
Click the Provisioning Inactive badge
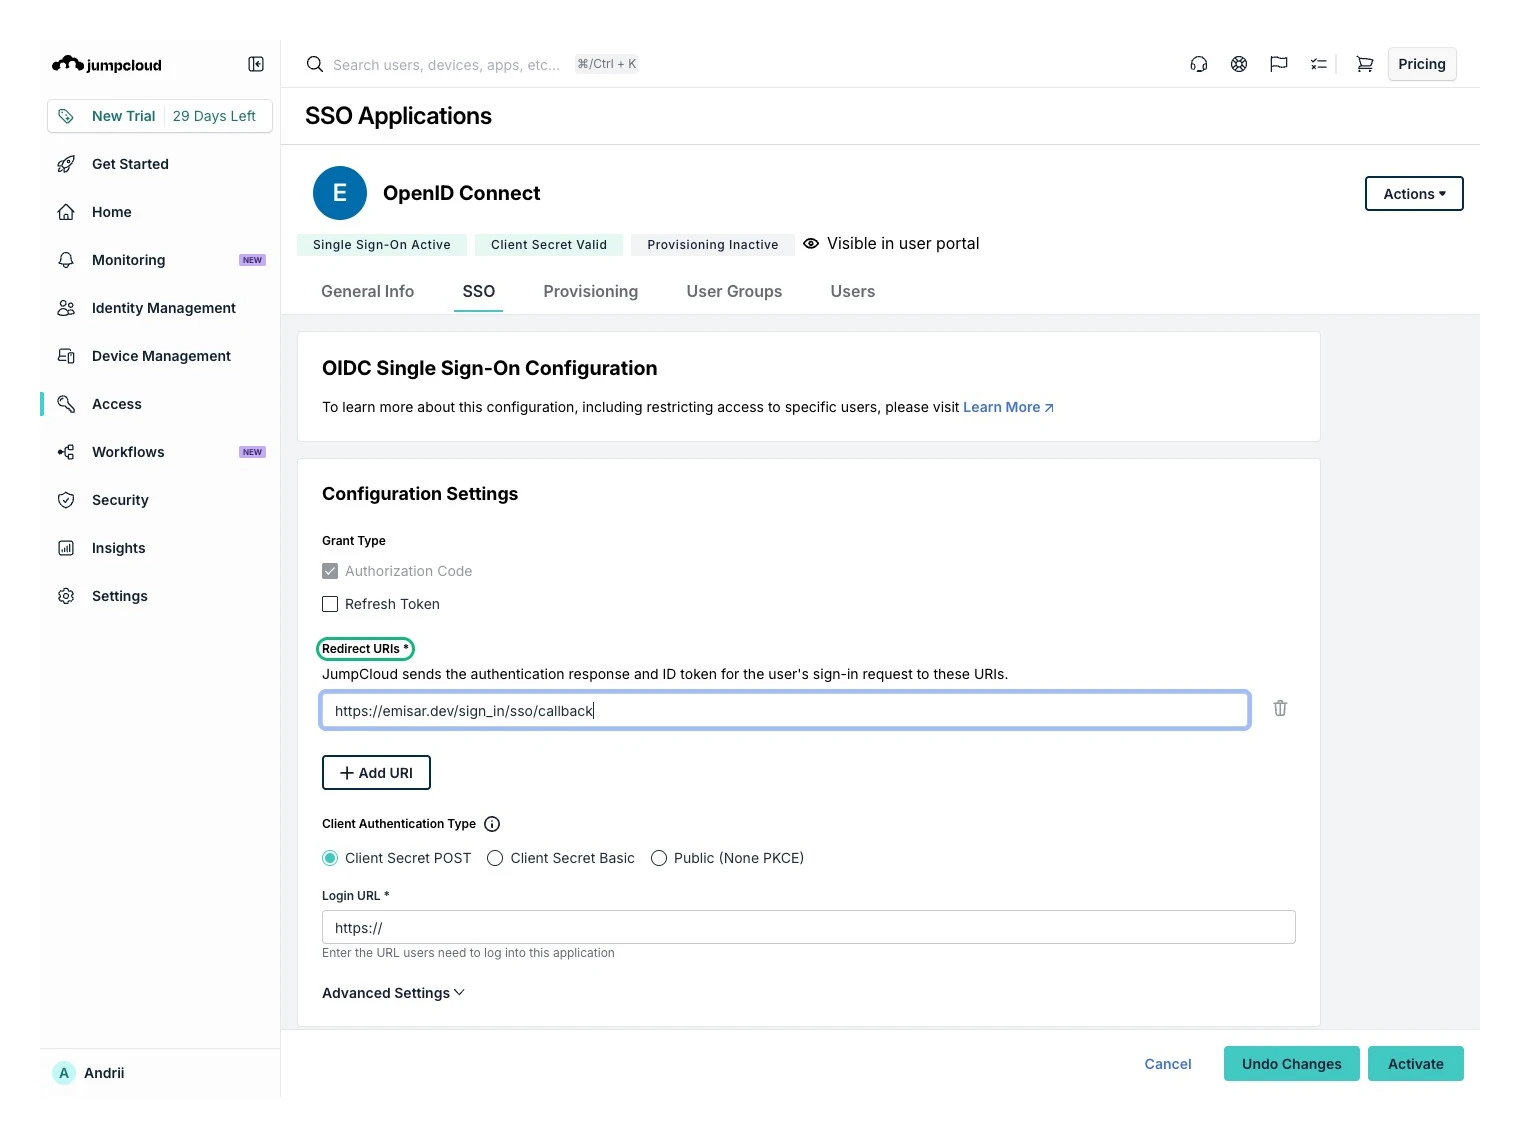pos(712,245)
